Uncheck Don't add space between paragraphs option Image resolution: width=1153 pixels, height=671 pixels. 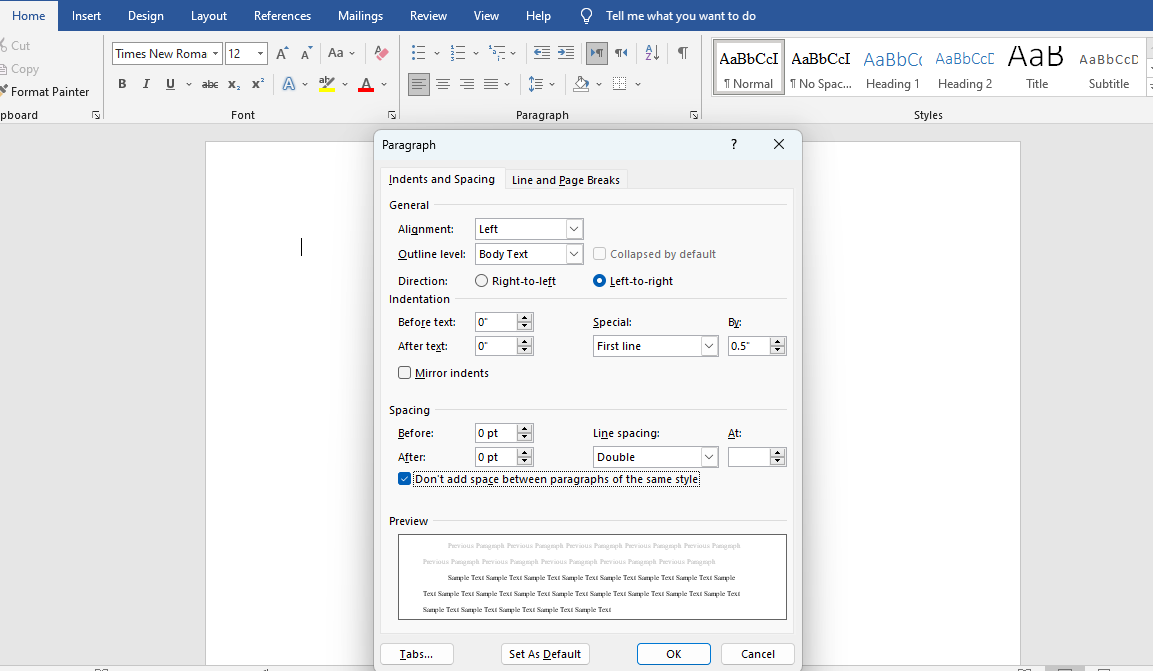404,478
